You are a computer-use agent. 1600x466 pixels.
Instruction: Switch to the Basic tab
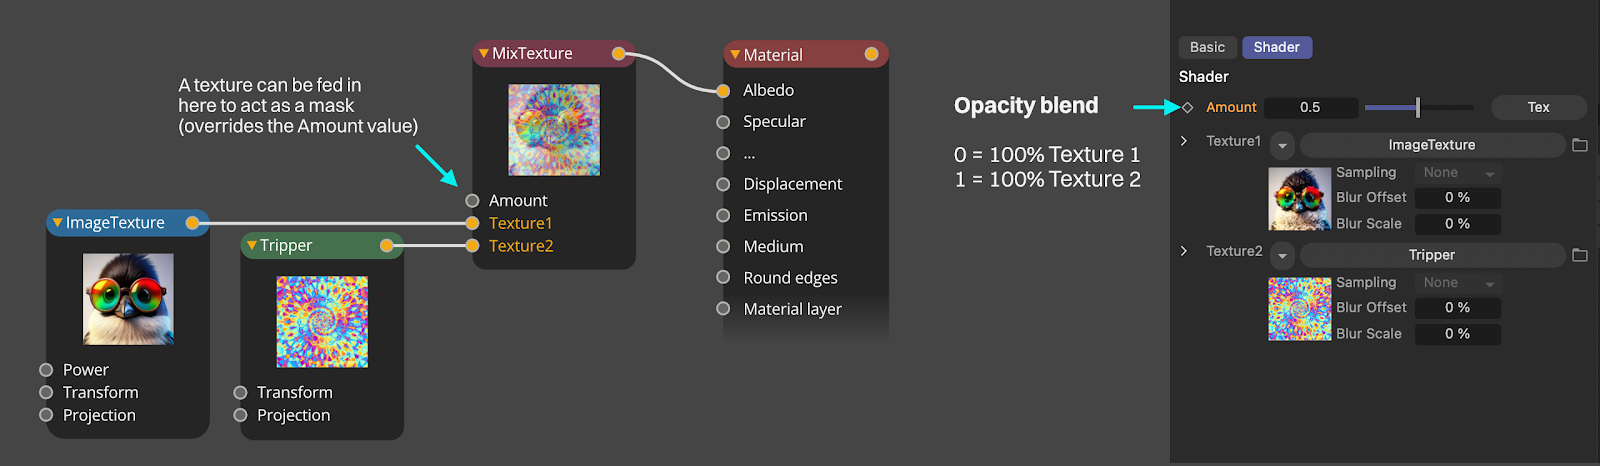pos(1207,47)
